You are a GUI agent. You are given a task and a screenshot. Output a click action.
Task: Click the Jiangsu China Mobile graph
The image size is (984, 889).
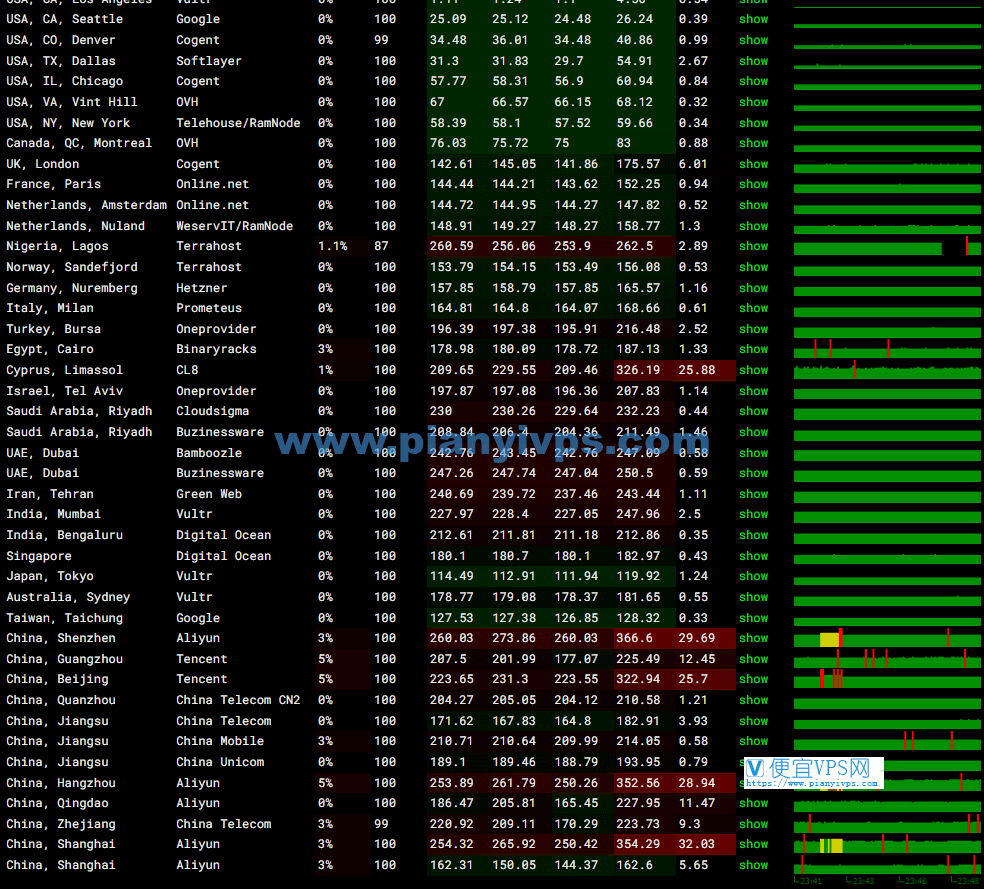pyautogui.click(x=887, y=742)
